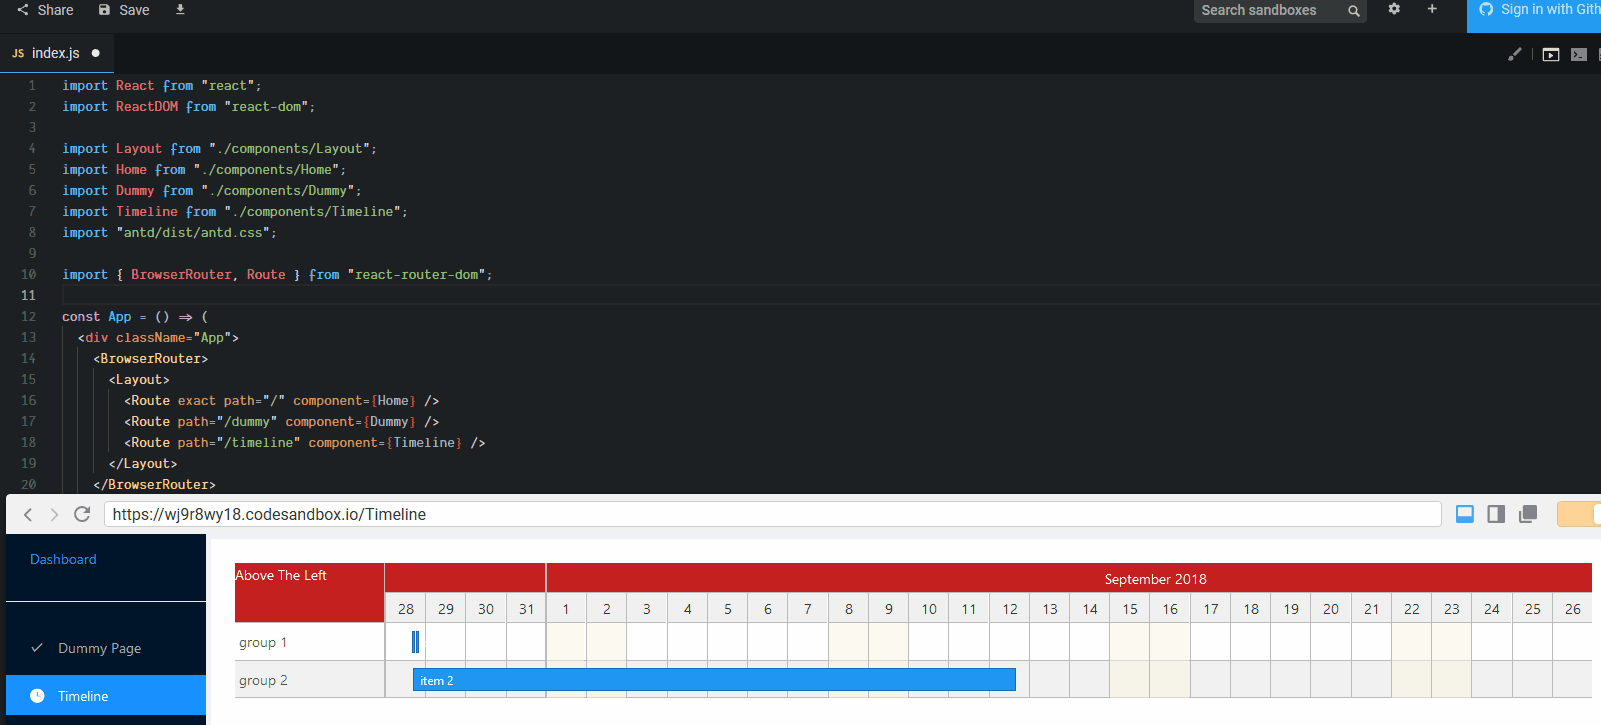This screenshot has height=725, width=1601.
Task: Click day 26 in timeline header
Action: pyautogui.click(x=1572, y=608)
